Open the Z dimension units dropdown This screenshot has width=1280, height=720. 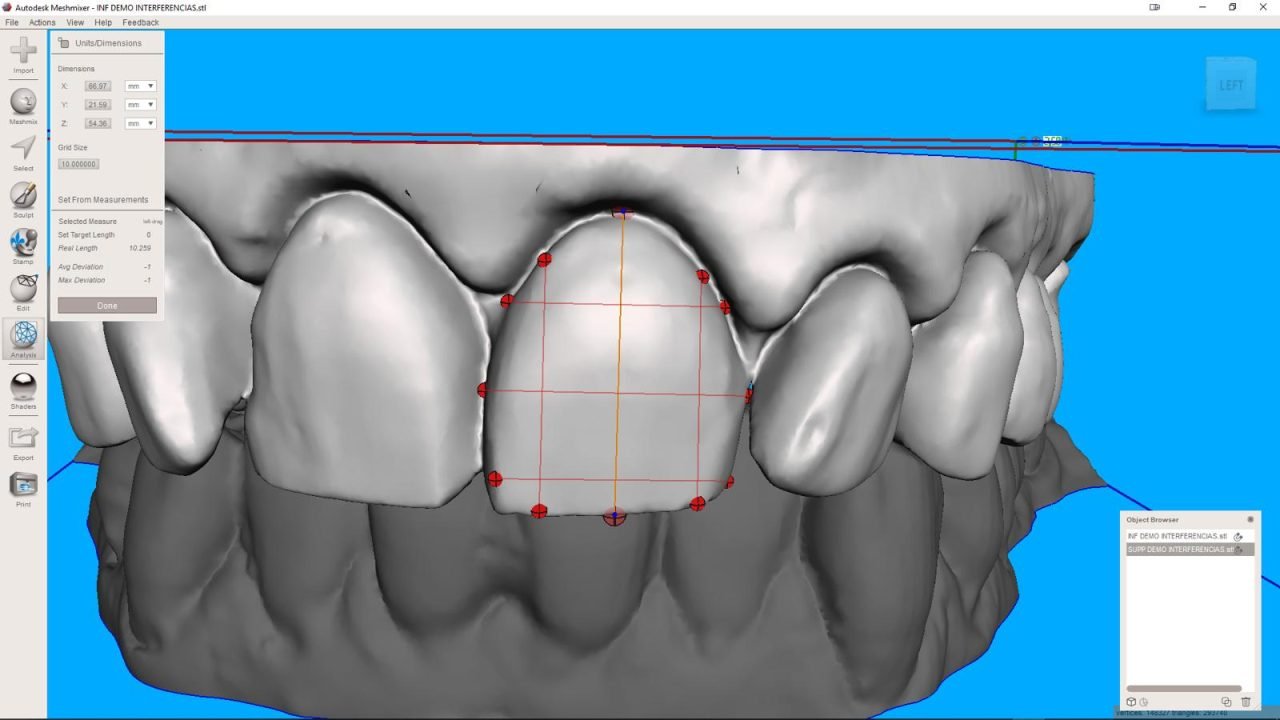click(x=140, y=124)
